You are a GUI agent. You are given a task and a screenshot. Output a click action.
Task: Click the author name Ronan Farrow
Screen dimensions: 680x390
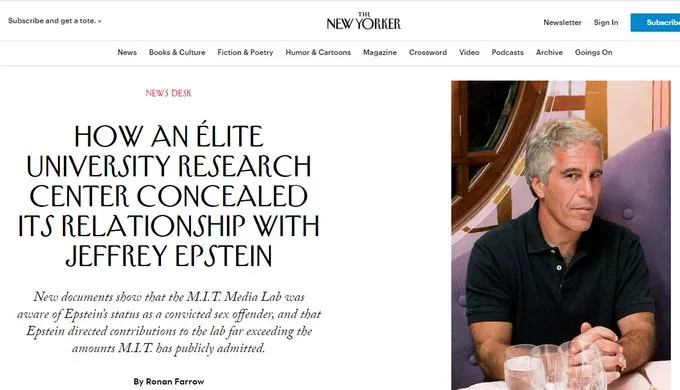coord(175,382)
